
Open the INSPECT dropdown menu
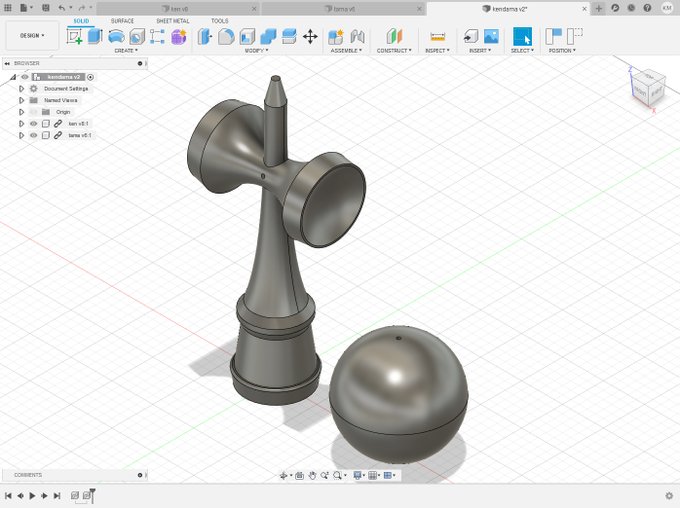(x=437, y=51)
